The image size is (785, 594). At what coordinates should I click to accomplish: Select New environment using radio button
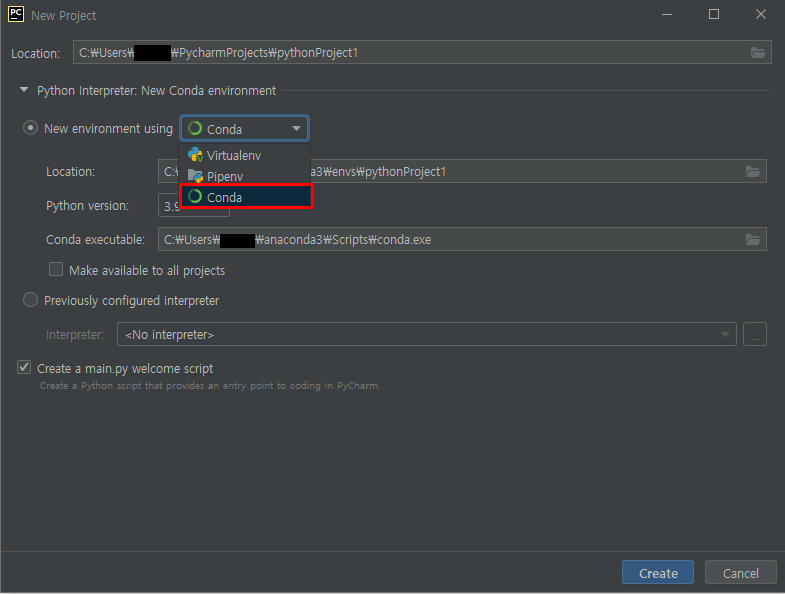[x=31, y=128]
